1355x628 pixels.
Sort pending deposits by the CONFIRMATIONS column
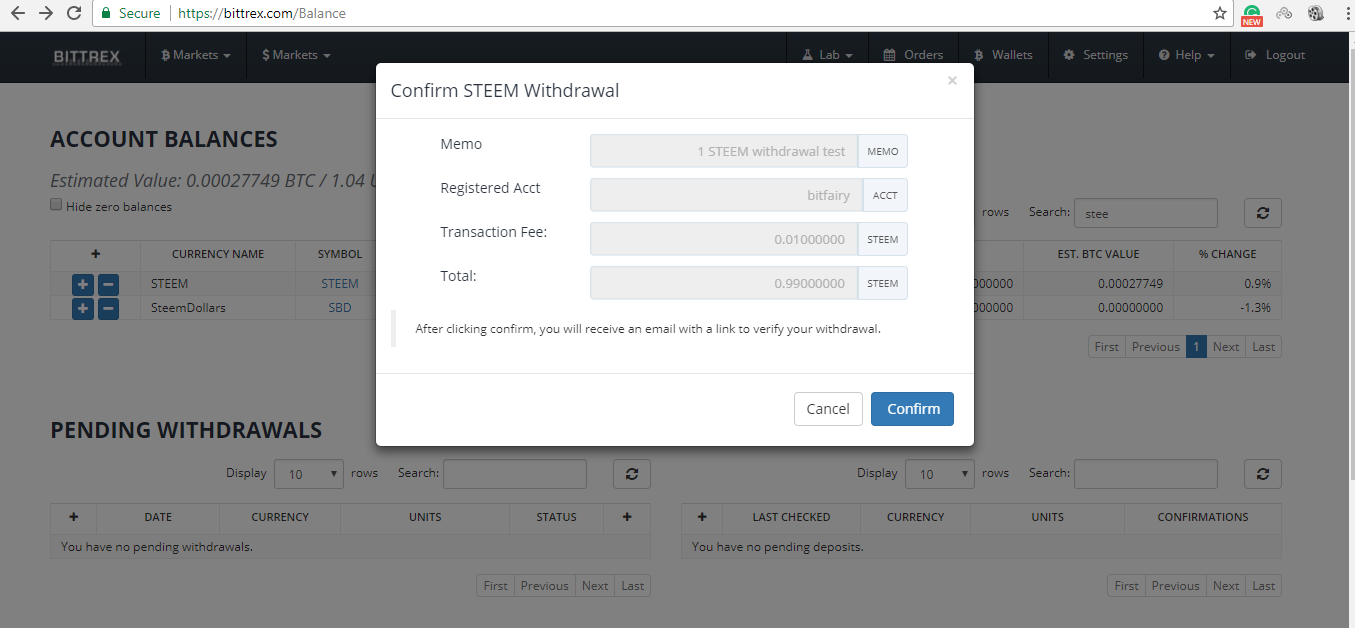1203,517
